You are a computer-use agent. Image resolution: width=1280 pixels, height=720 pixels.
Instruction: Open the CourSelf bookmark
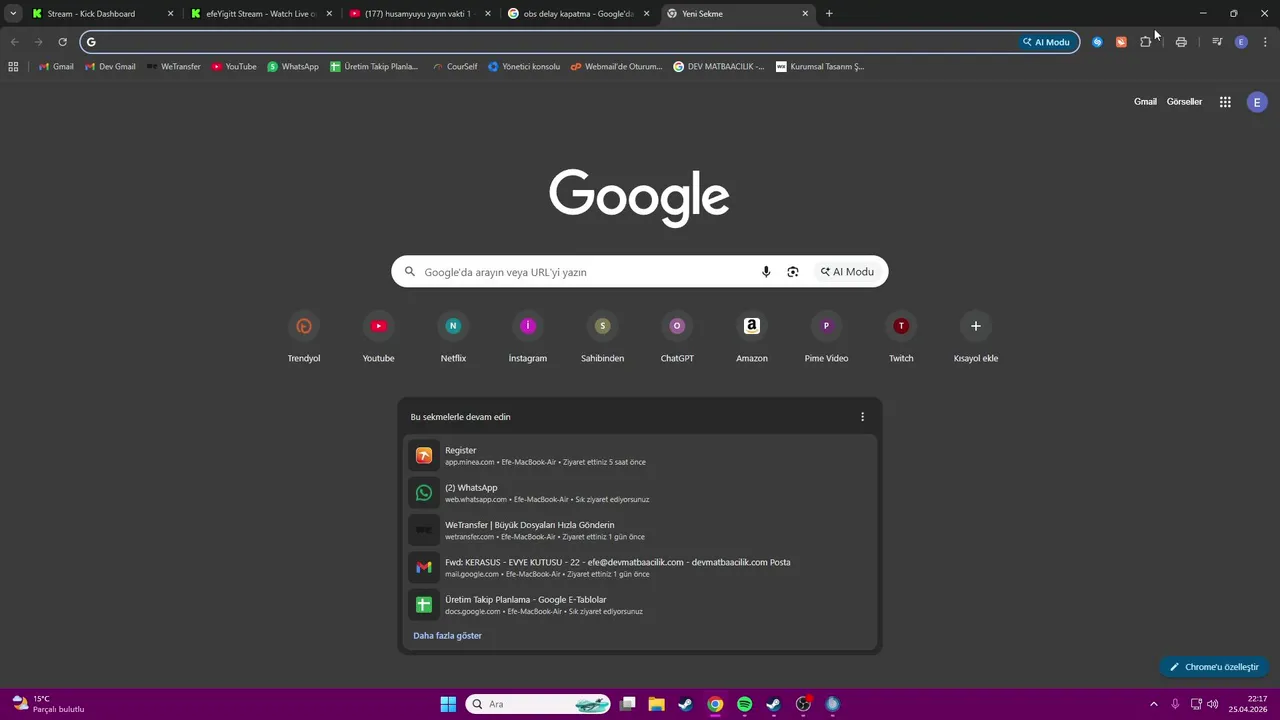point(455,67)
